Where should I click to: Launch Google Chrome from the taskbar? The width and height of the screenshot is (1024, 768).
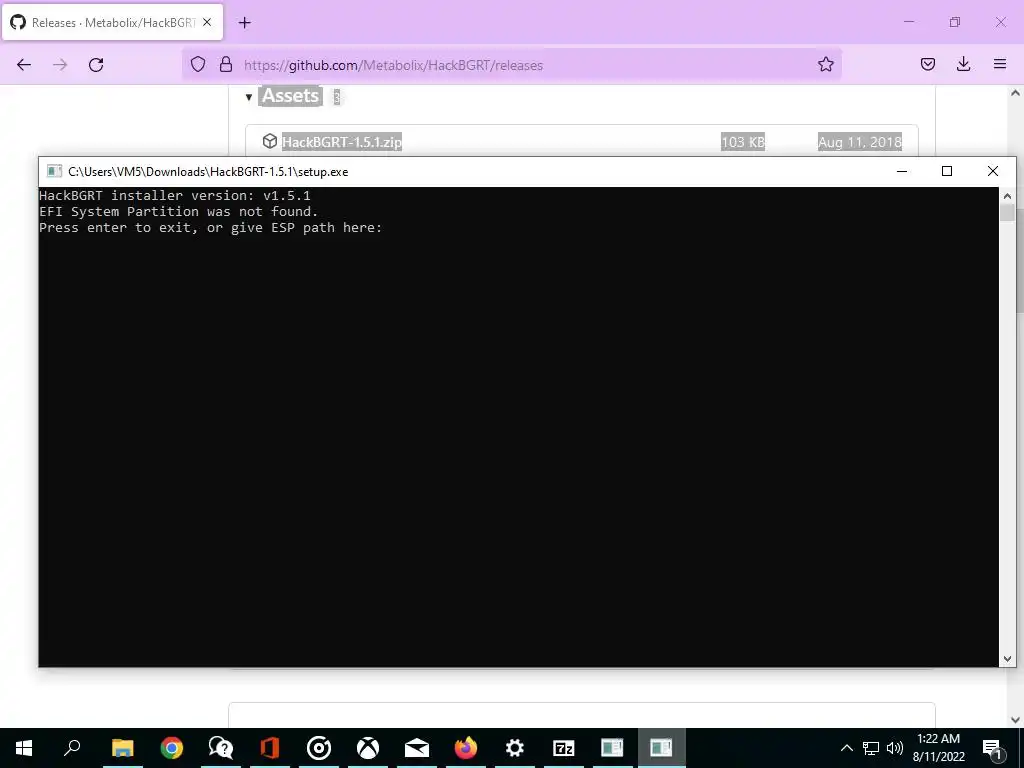(x=171, y=748)
